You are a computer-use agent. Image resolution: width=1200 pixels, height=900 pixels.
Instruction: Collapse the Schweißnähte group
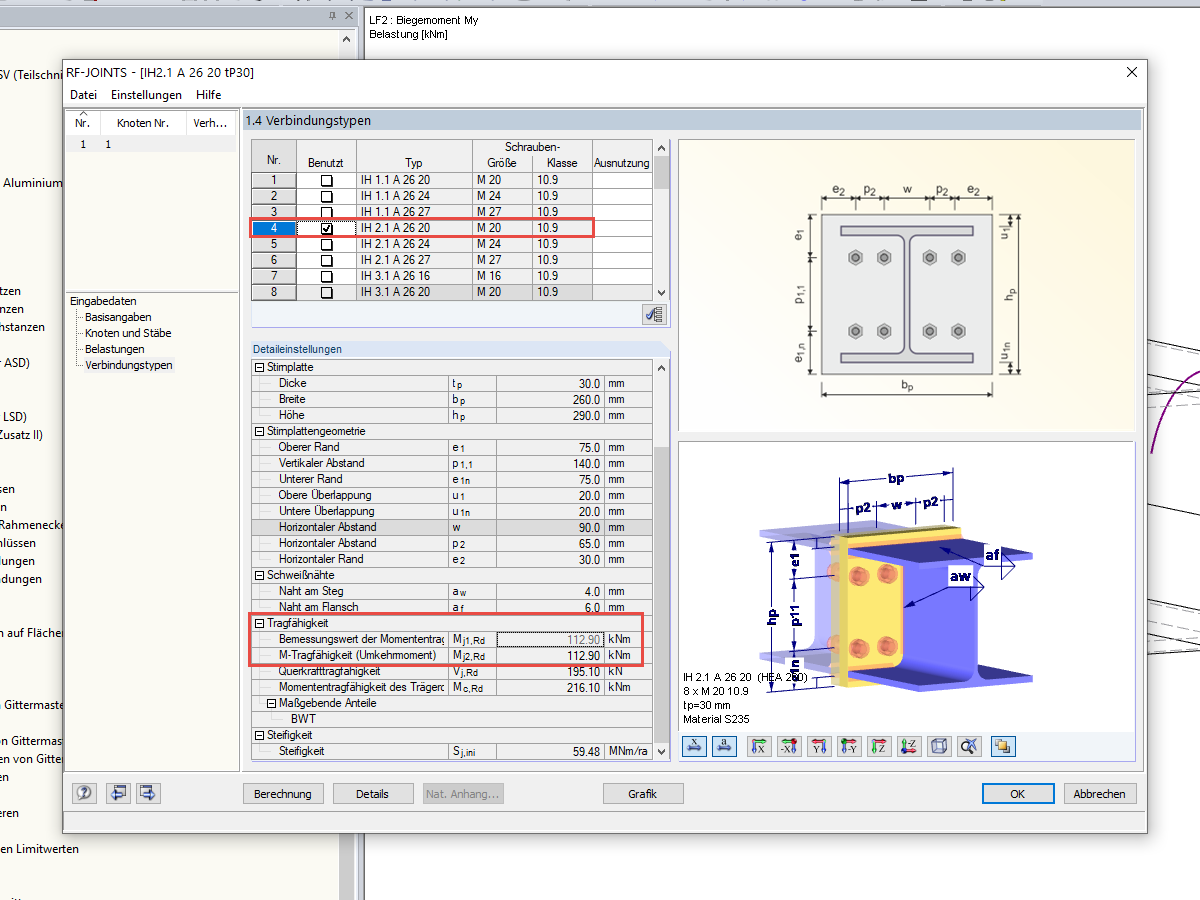[x=260, y=575]
